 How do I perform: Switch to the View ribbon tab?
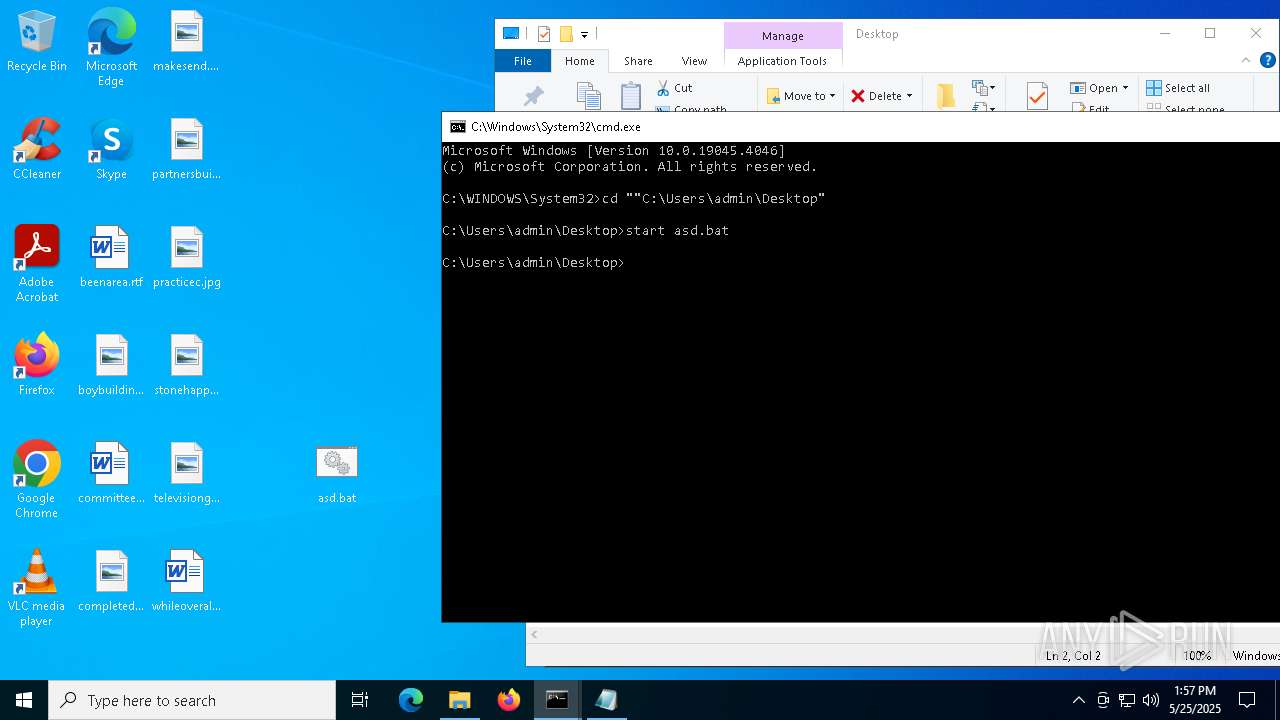(694, 61)
